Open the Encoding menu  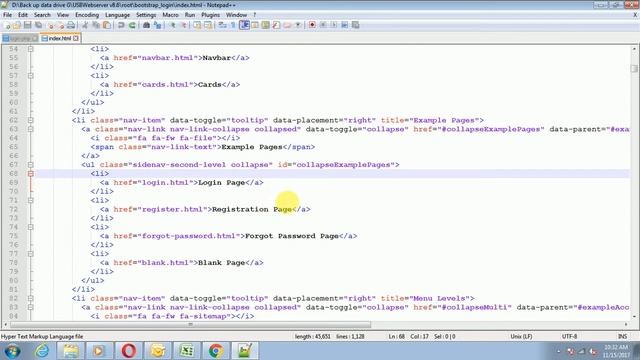(87, 15)
